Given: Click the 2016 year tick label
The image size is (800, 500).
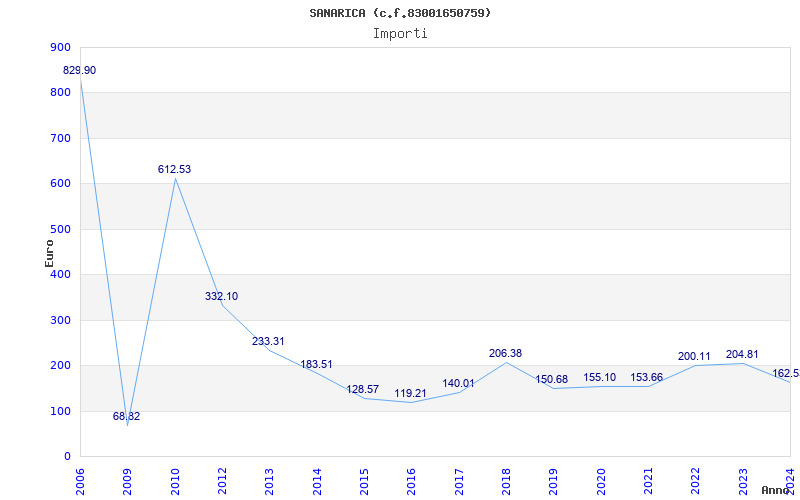Looking at the screenshot, I should pos(412,481).
